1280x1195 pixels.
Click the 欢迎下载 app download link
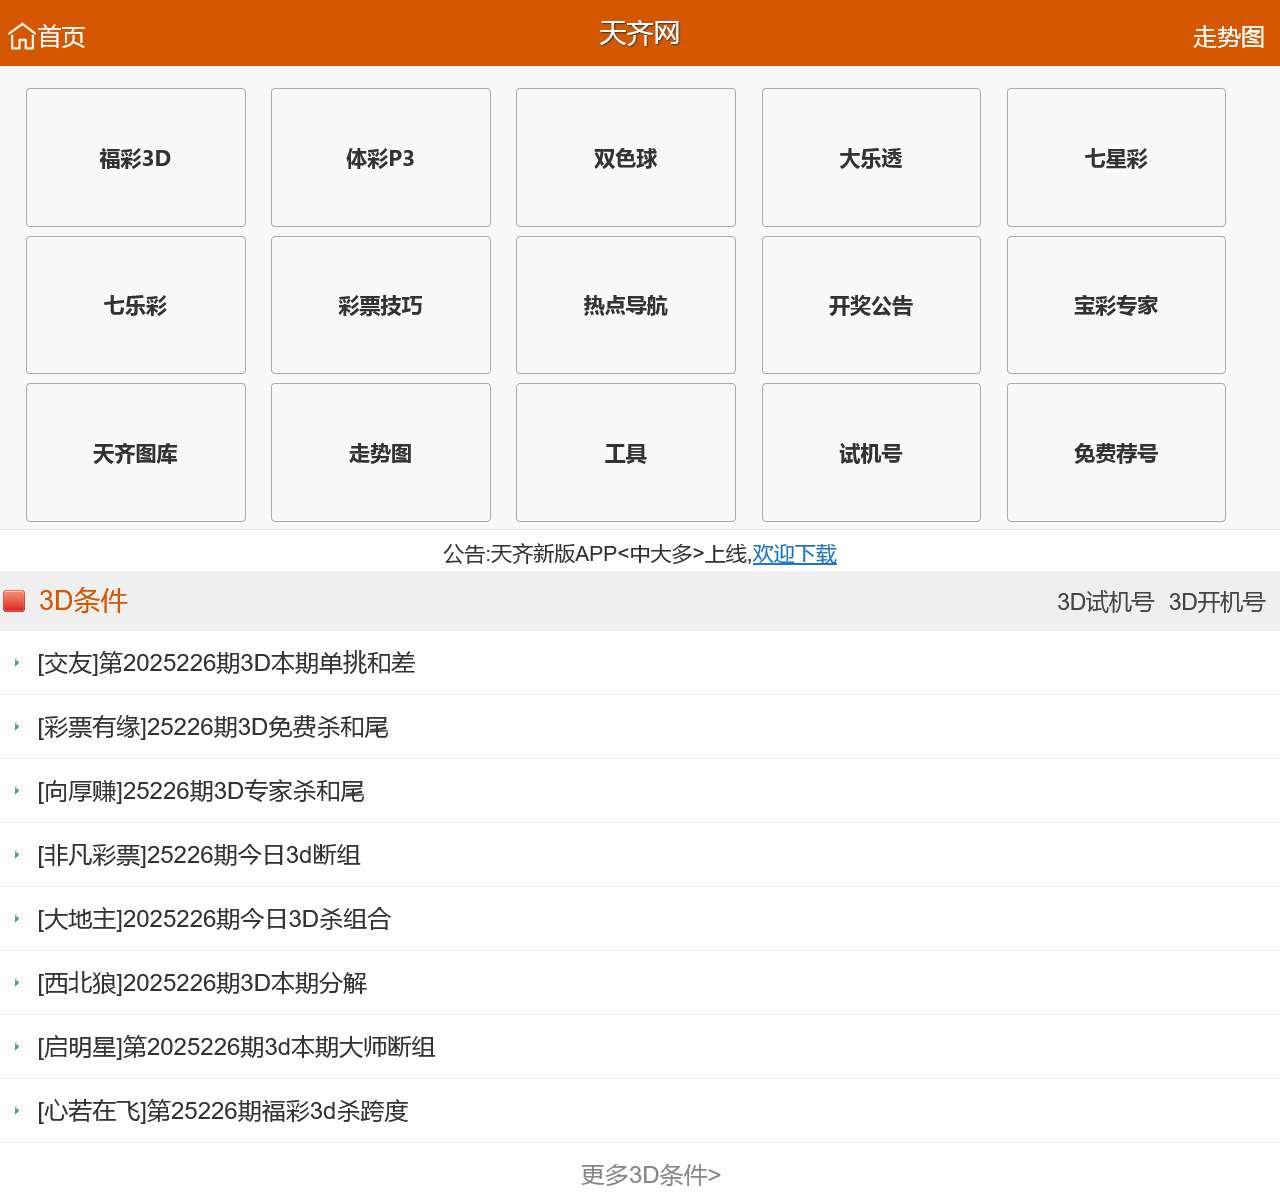(794, 554)
